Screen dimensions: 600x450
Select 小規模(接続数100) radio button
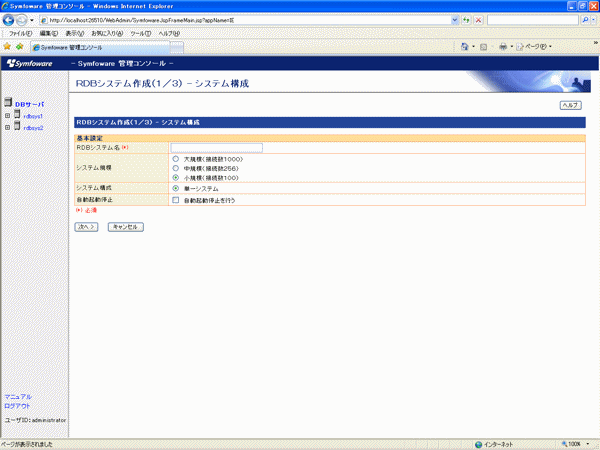[176, 178]
